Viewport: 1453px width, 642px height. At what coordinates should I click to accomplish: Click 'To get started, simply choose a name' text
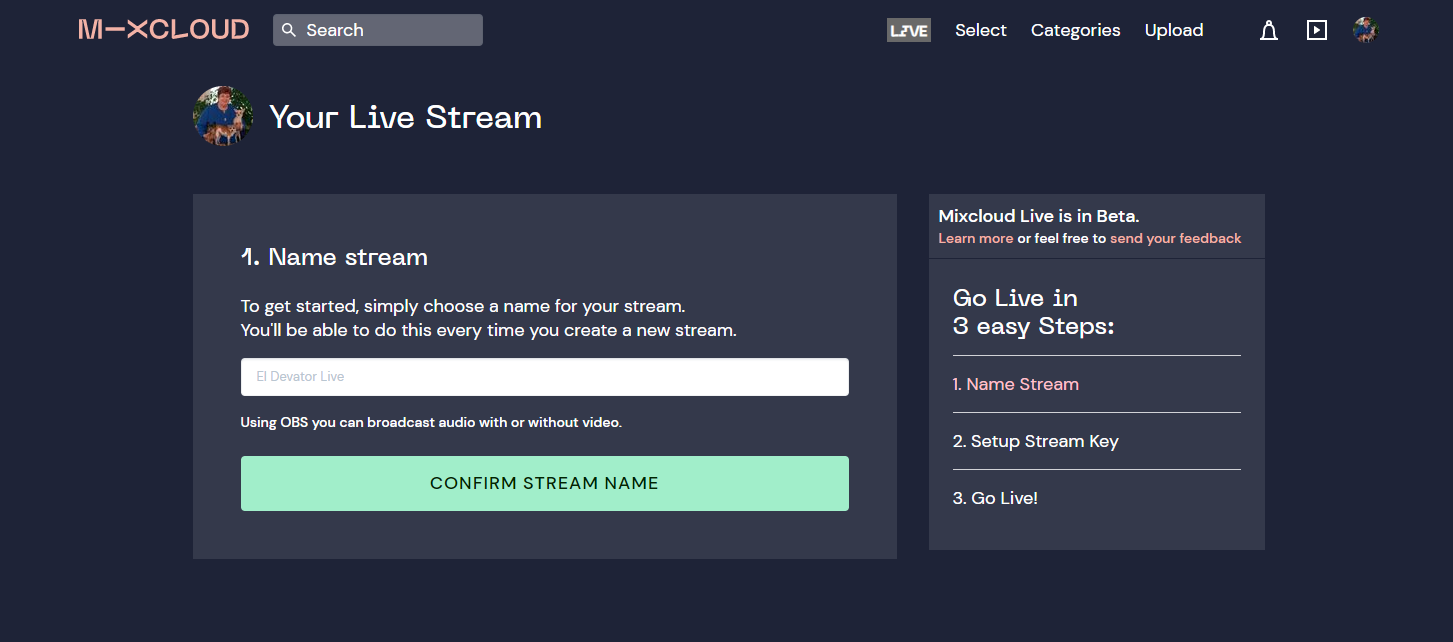(x=463, y=306)
